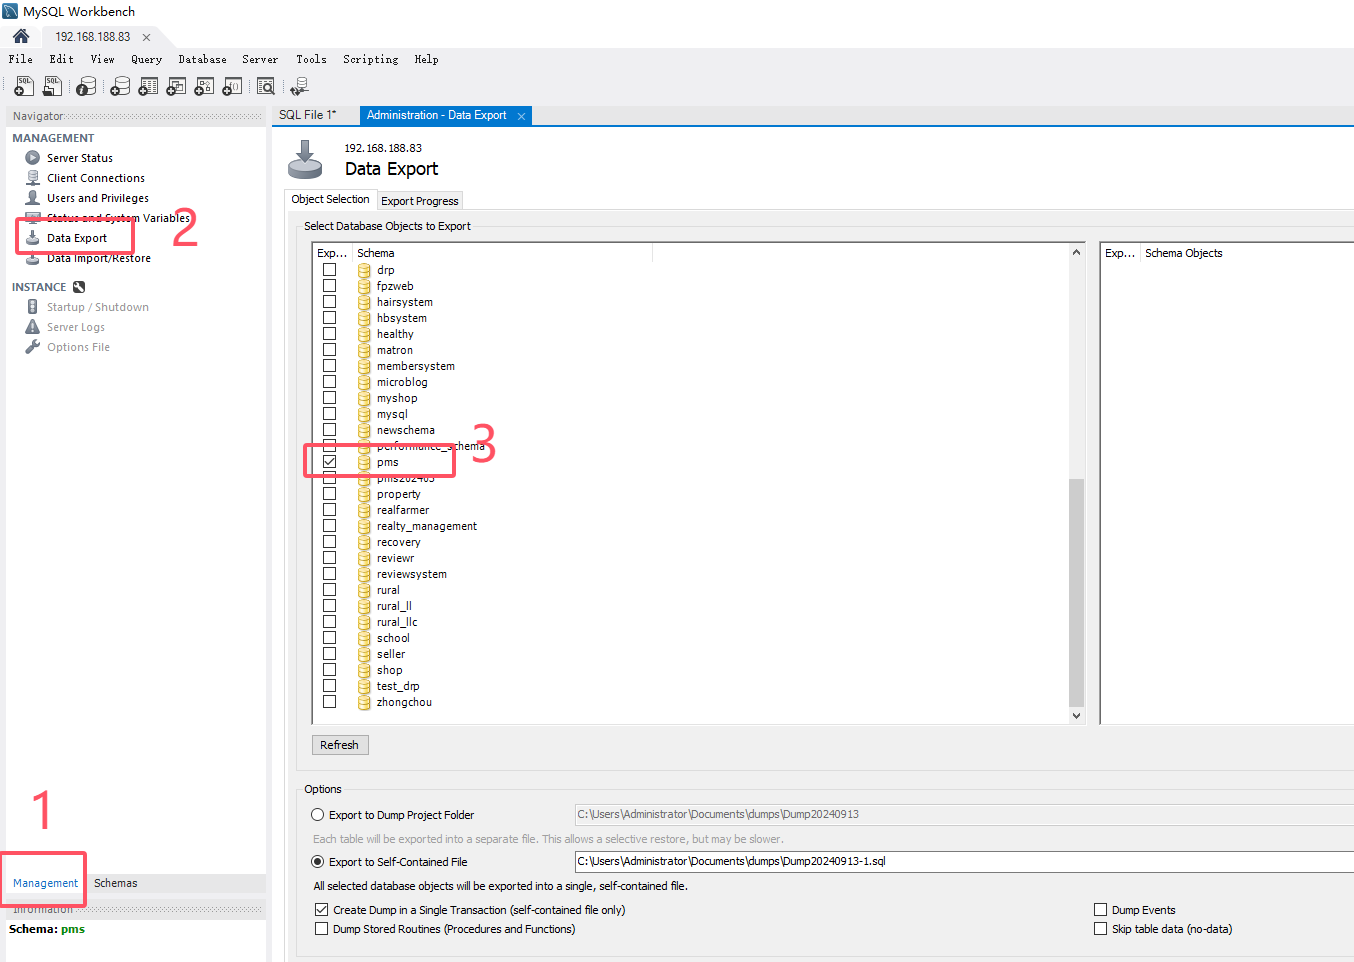Select the realty_management schema row
The image size is (1354, 962).
click(x=426, y=526)
